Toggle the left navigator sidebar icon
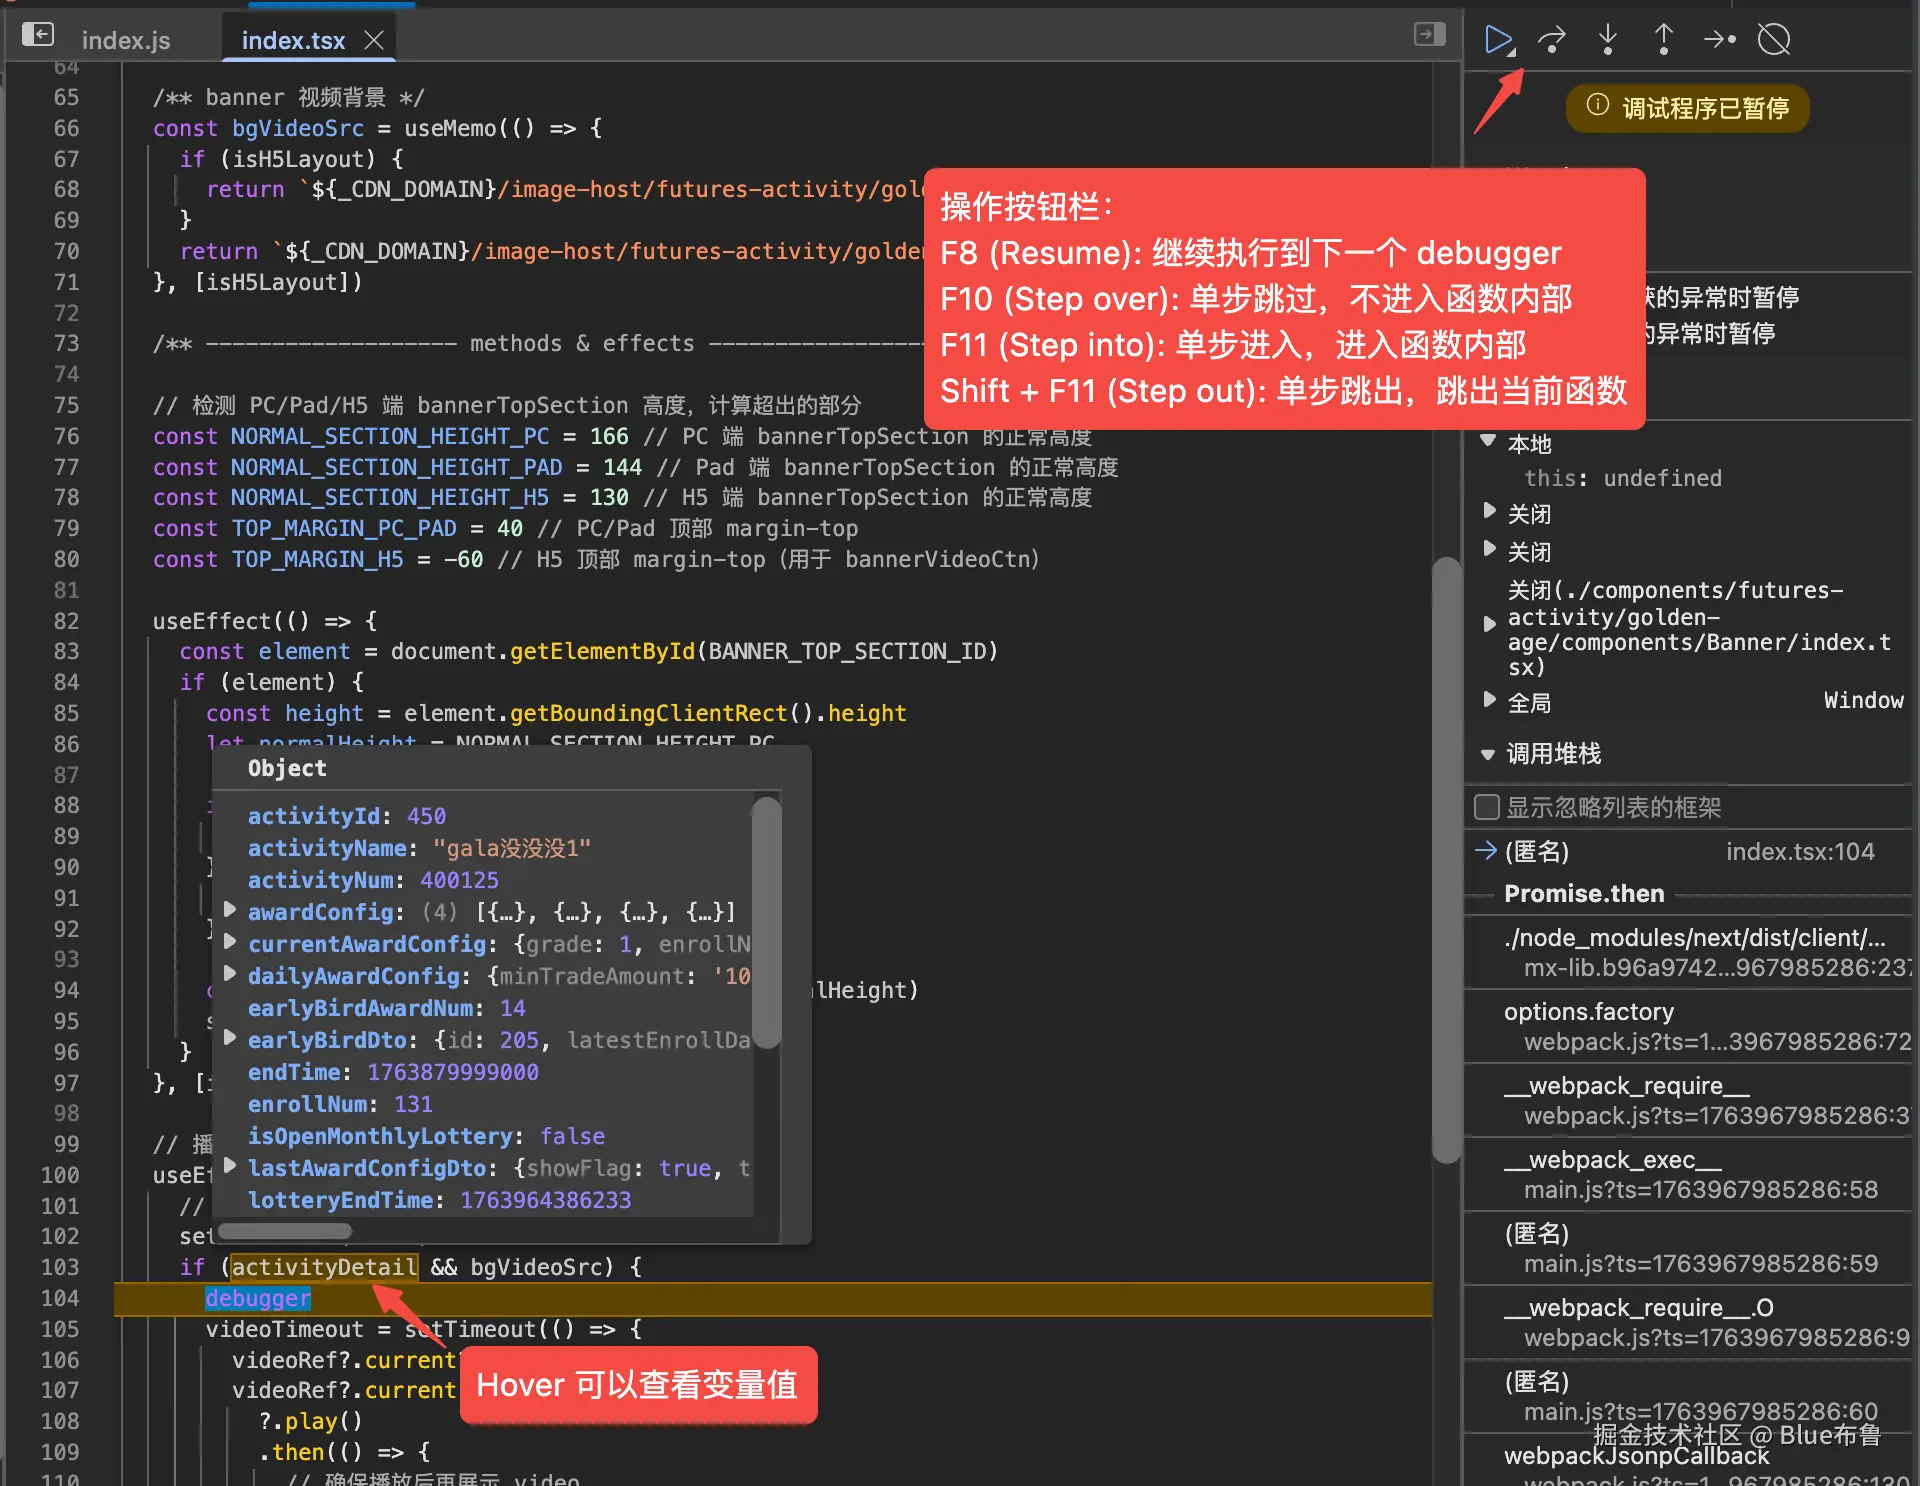Screen dimensions: 1920x1486 (x=38, y=35)
